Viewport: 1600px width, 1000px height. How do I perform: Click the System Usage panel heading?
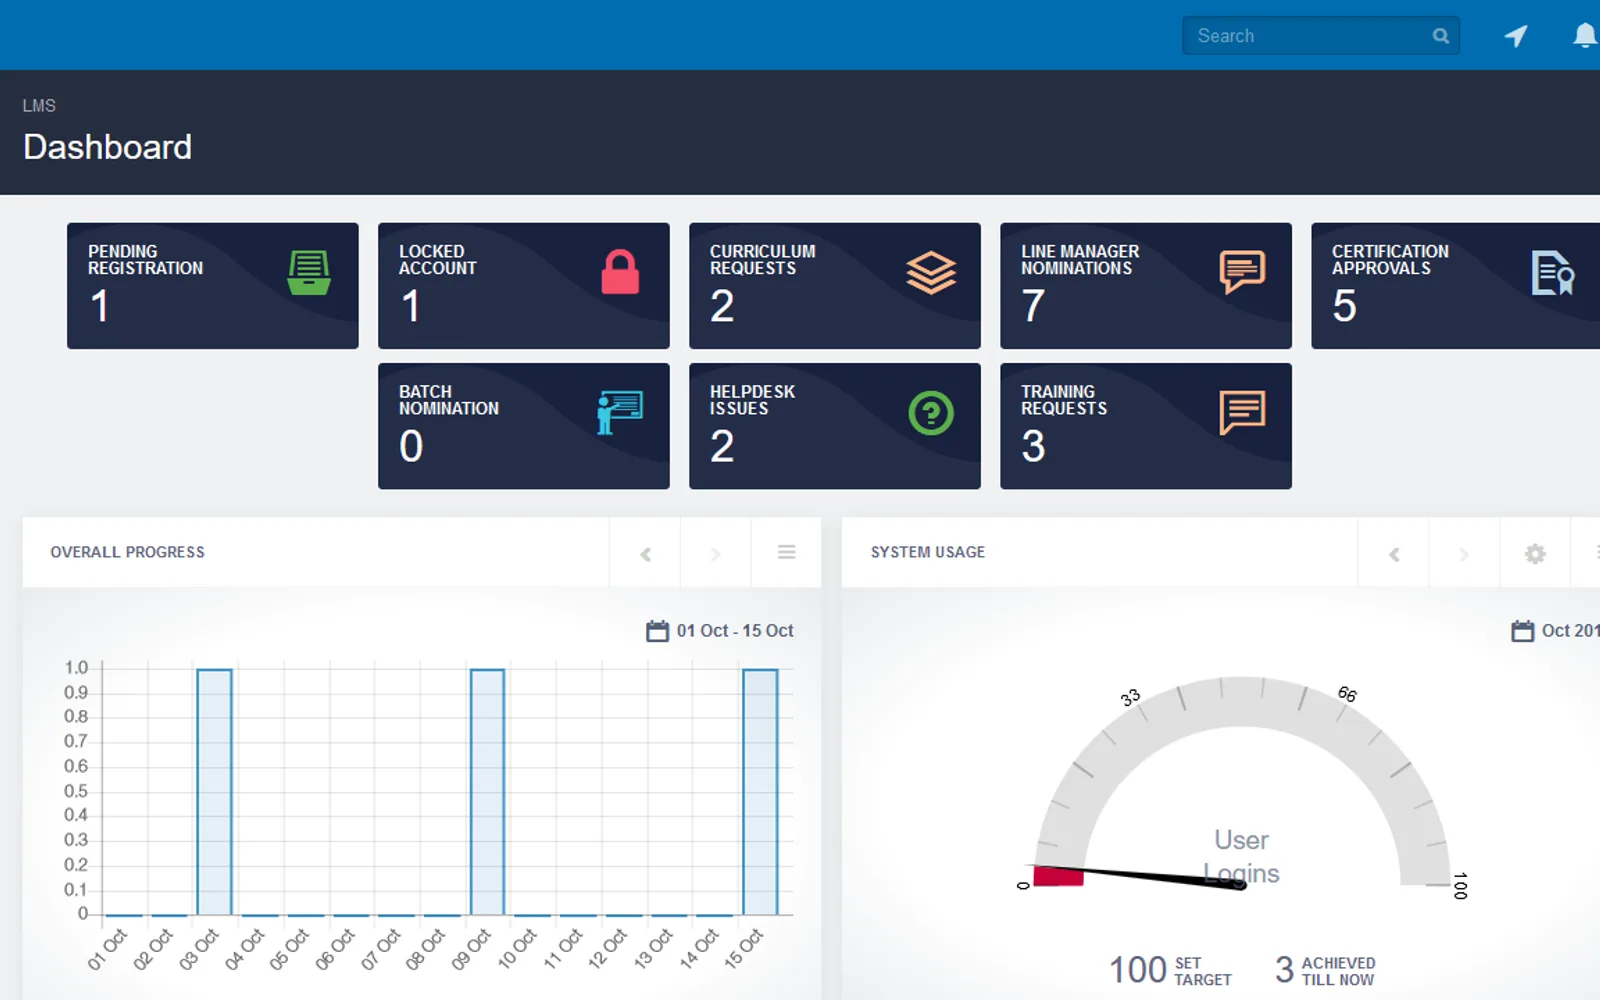[928, 552]
